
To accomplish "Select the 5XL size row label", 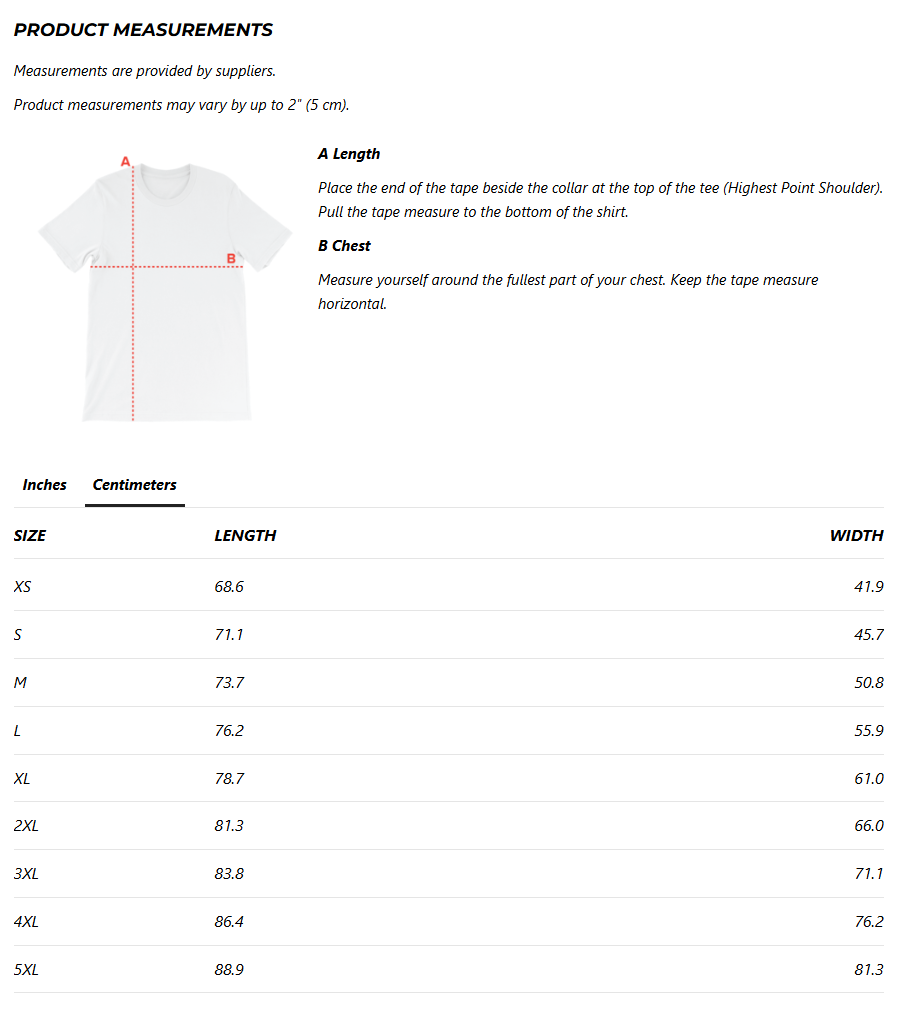I will [26, 969].
